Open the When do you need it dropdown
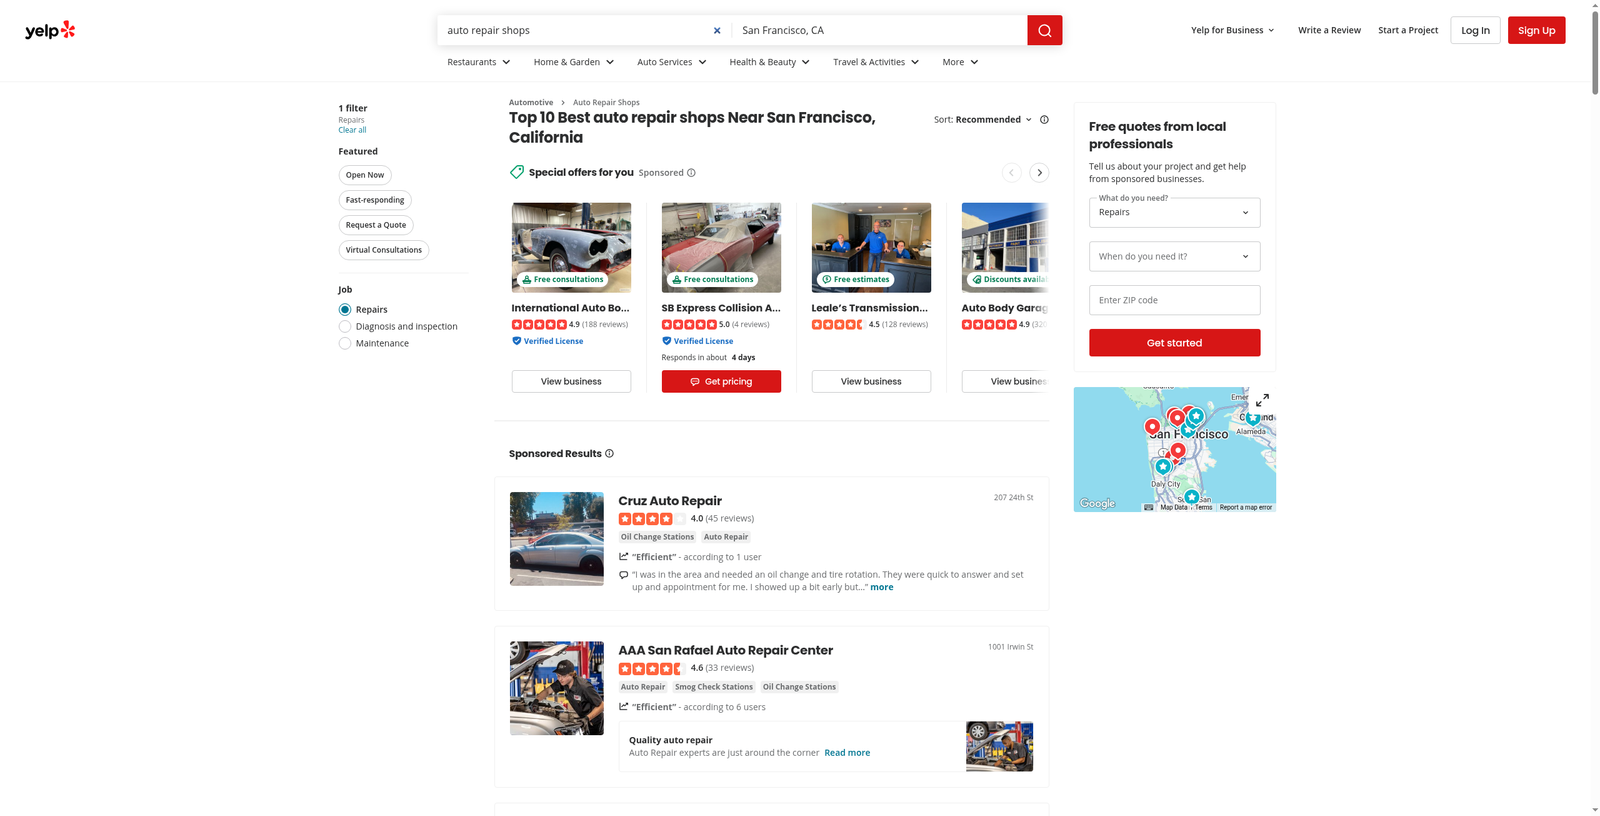The width and height of the screenshot is (1600, 816). (x=1174, y=256)
